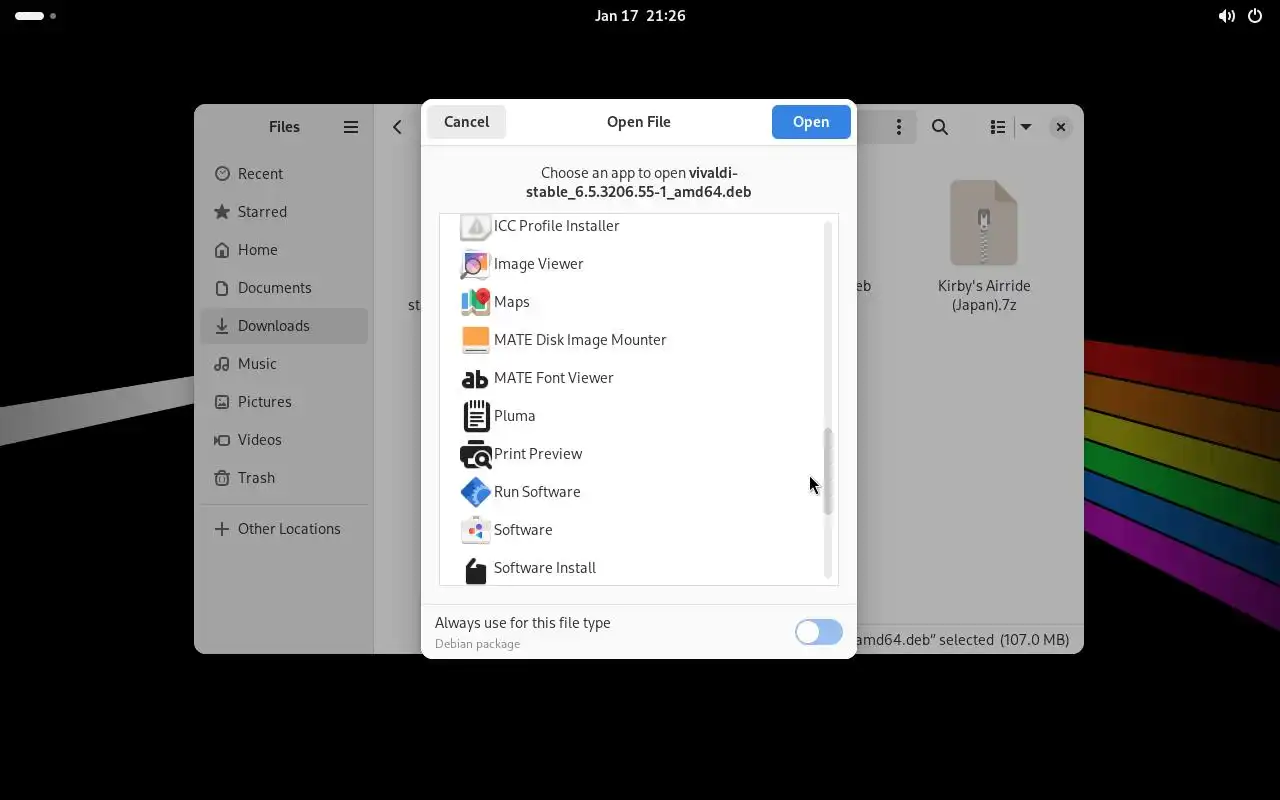
Task: Select Kirby's Airride archive file thumbnail
Action: tap(984, 223)
